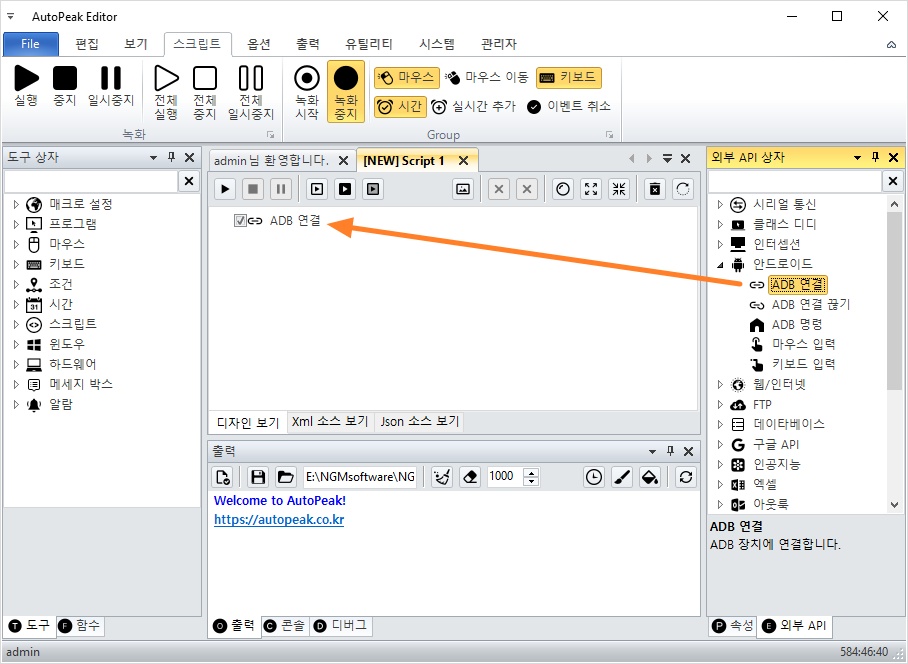This screenshot has width=908, height=664.
Task: Click the fullscreen expand icon in script toolbar
Action: point(591,189)
